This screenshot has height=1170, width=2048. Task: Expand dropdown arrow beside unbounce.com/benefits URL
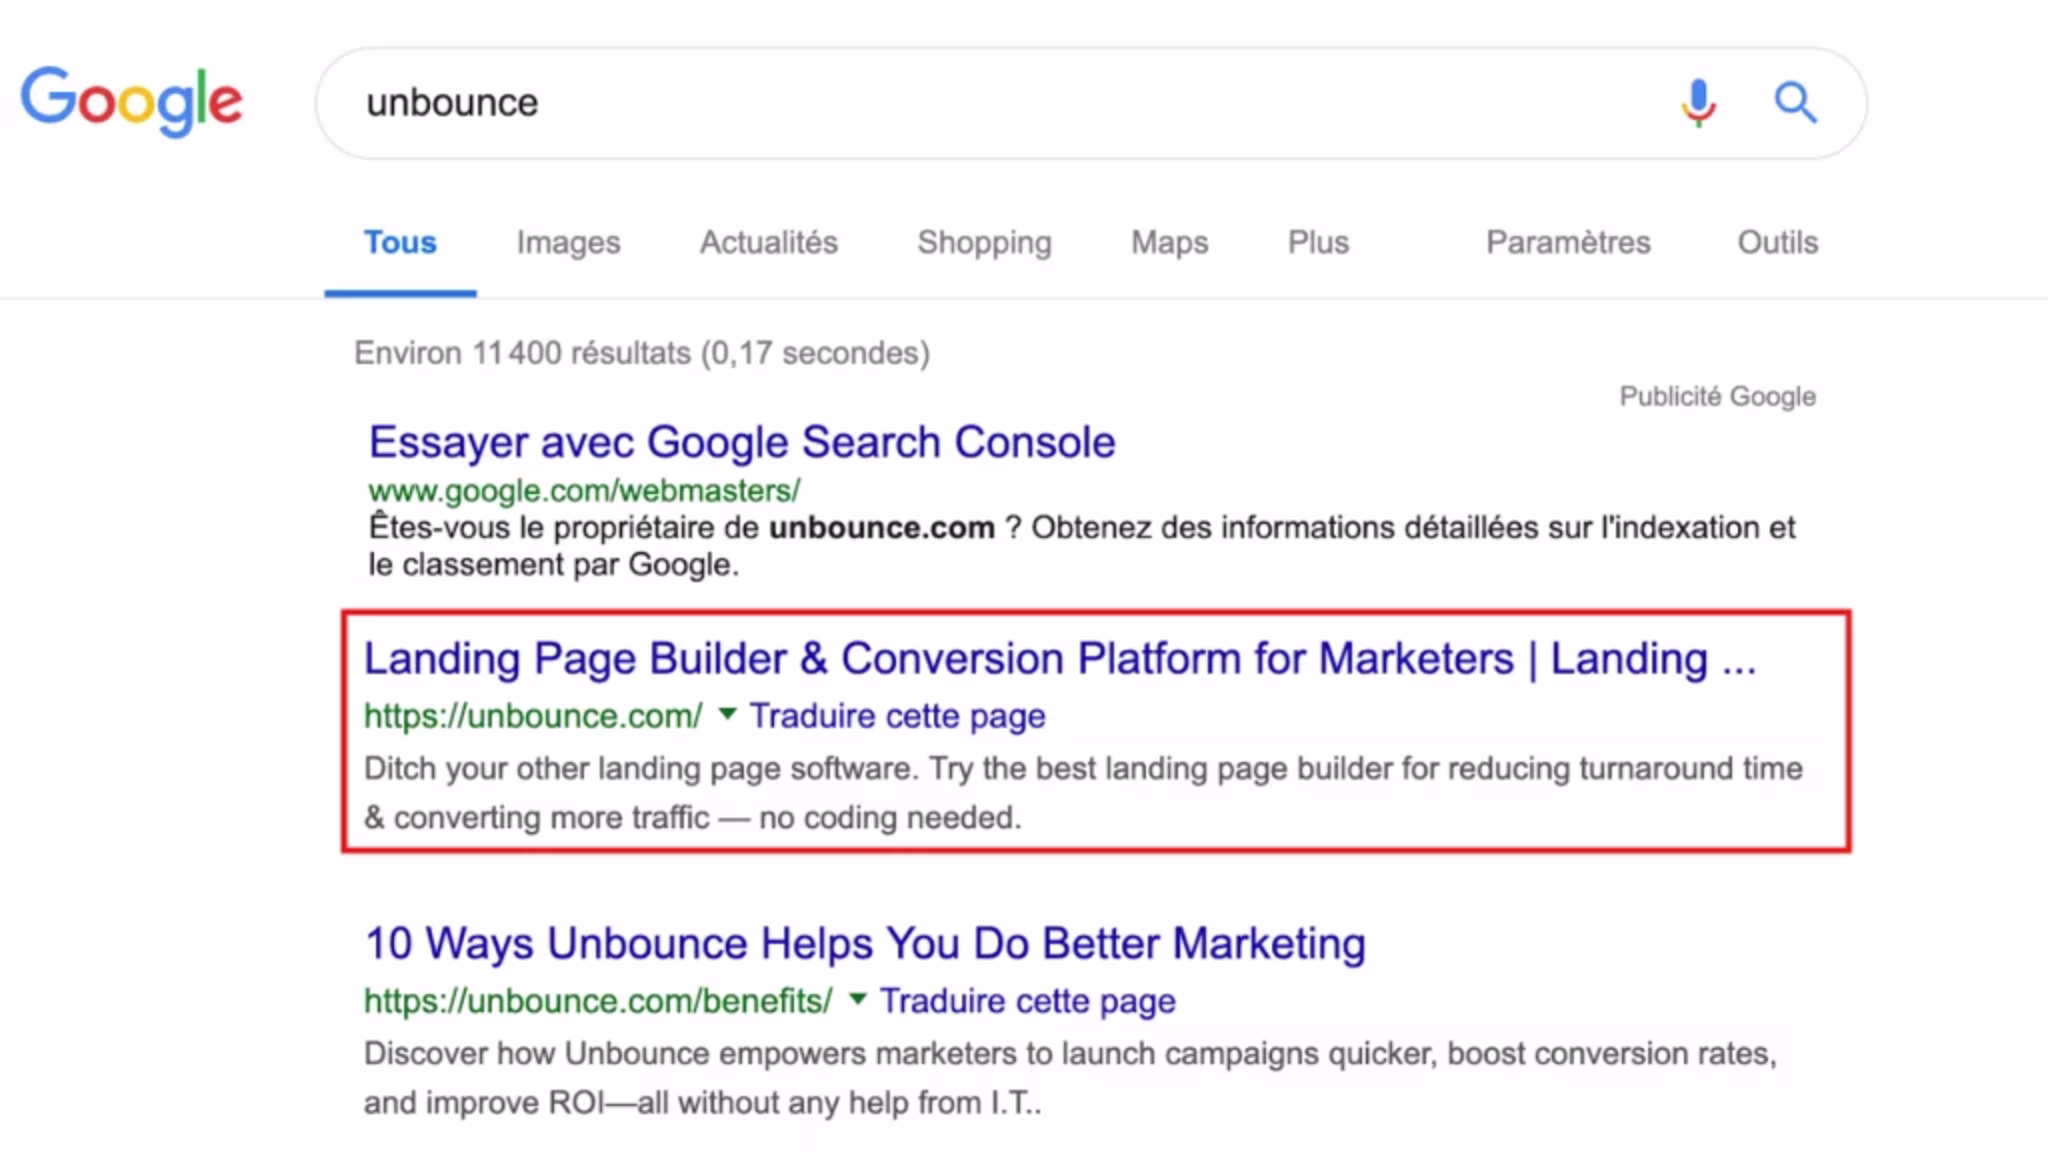tap(857, 999)
